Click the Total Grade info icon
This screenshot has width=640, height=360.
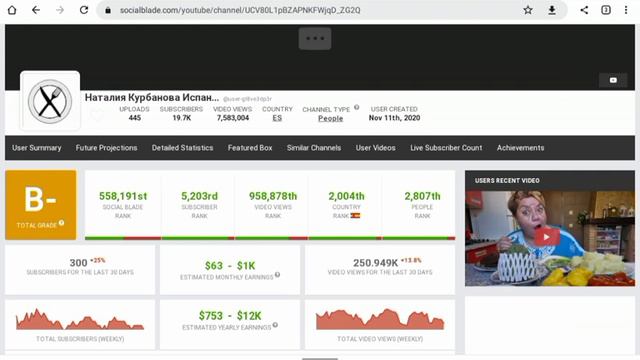pyautogui.click(x=61, y=223)
